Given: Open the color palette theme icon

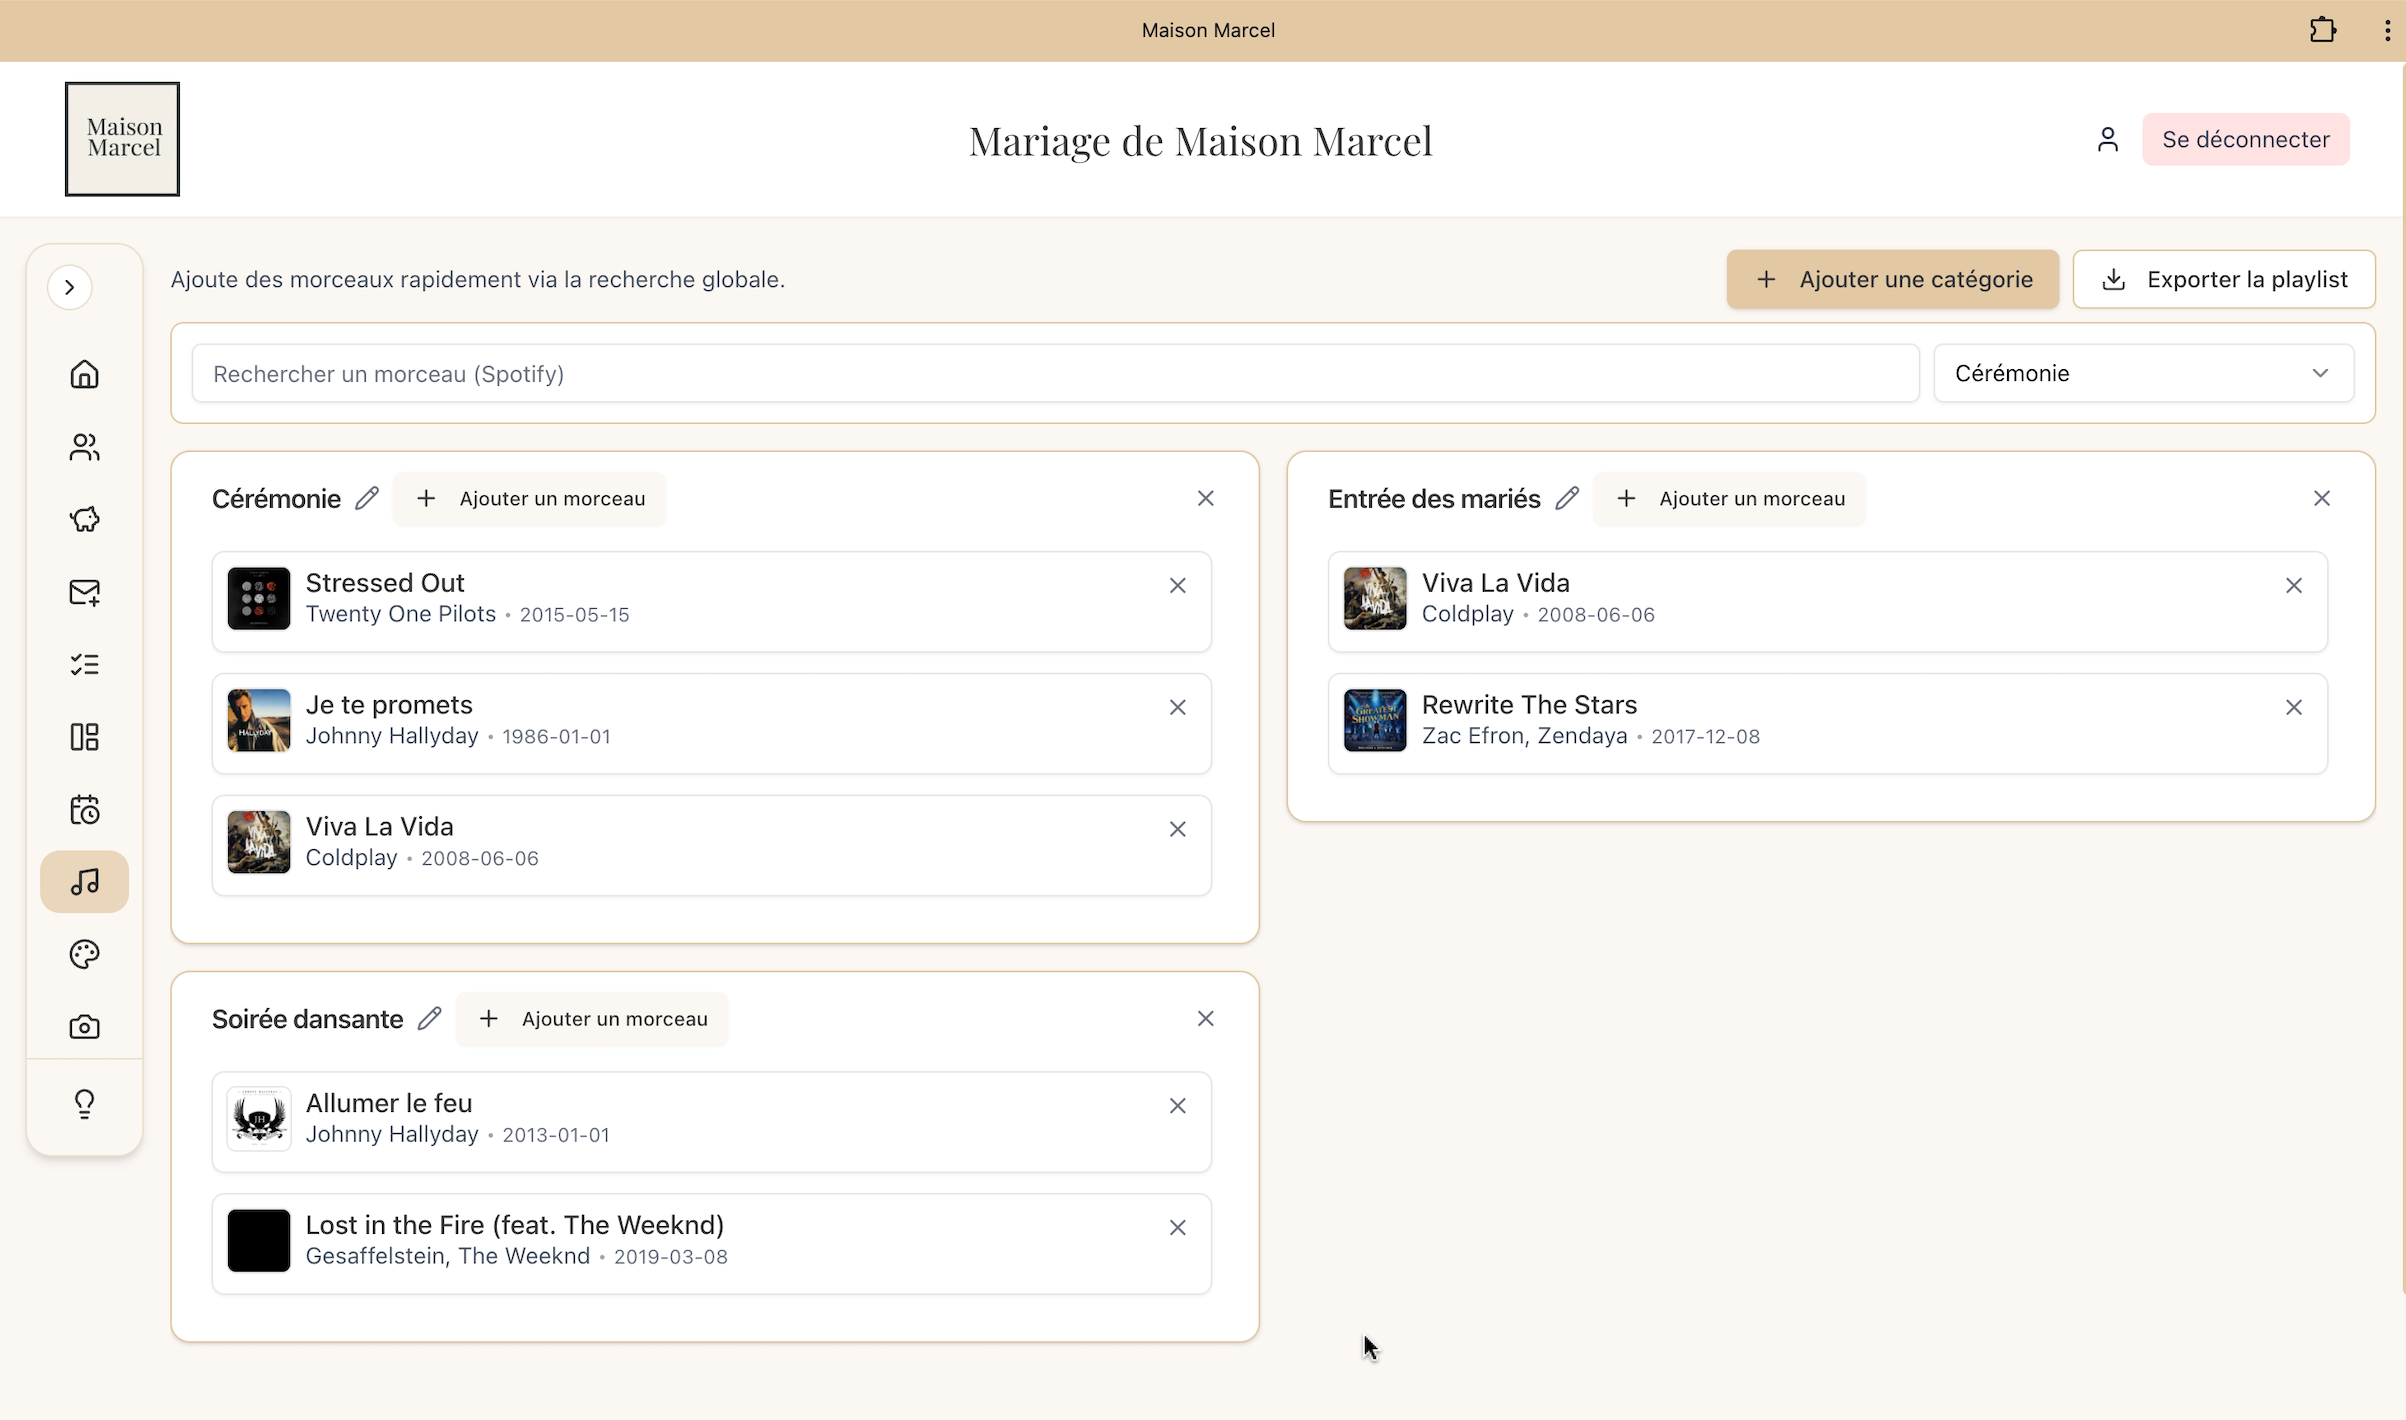Looking at the screenshot, I should 84,954.
